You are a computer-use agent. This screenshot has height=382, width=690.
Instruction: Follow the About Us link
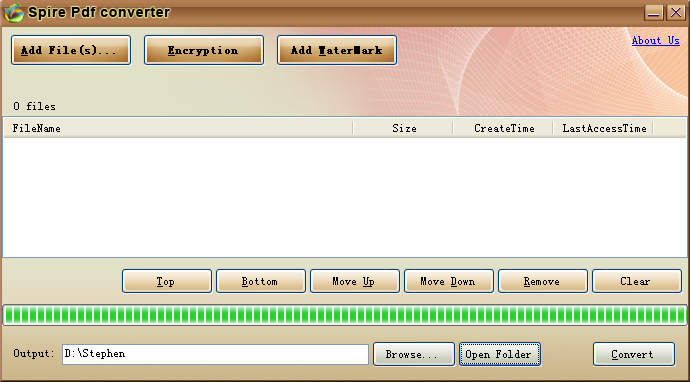(x=656, y=40)
